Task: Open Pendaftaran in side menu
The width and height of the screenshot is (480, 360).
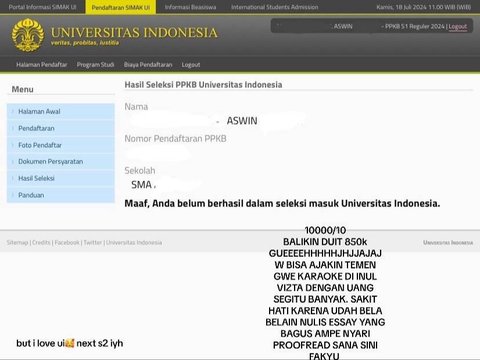Action: [x=61, y=128]
